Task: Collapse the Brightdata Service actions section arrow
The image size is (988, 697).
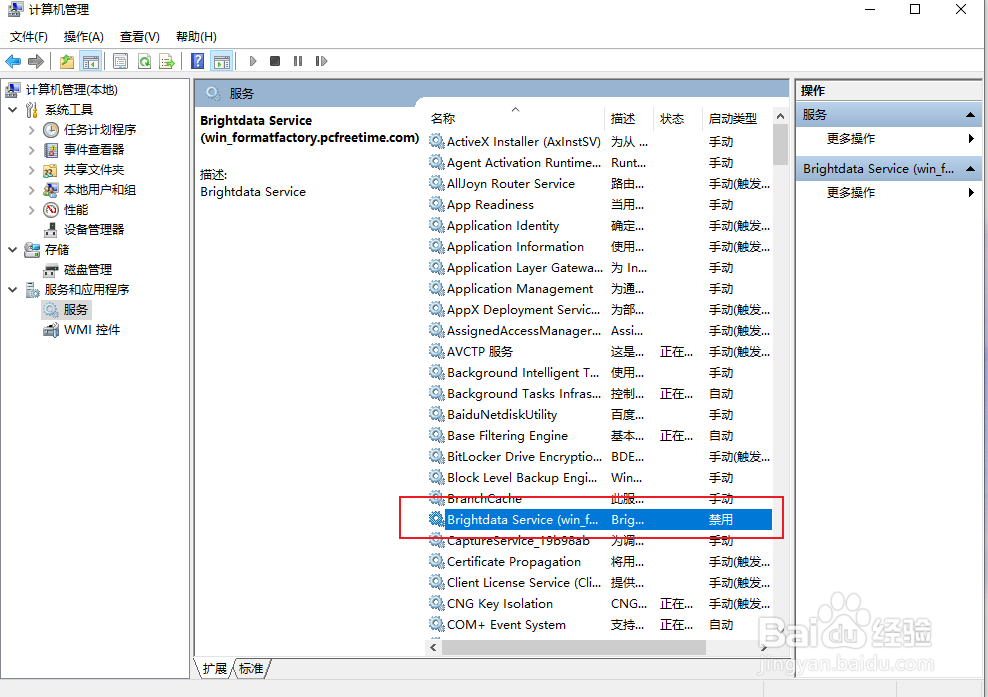Action: [x=970, y=168]
